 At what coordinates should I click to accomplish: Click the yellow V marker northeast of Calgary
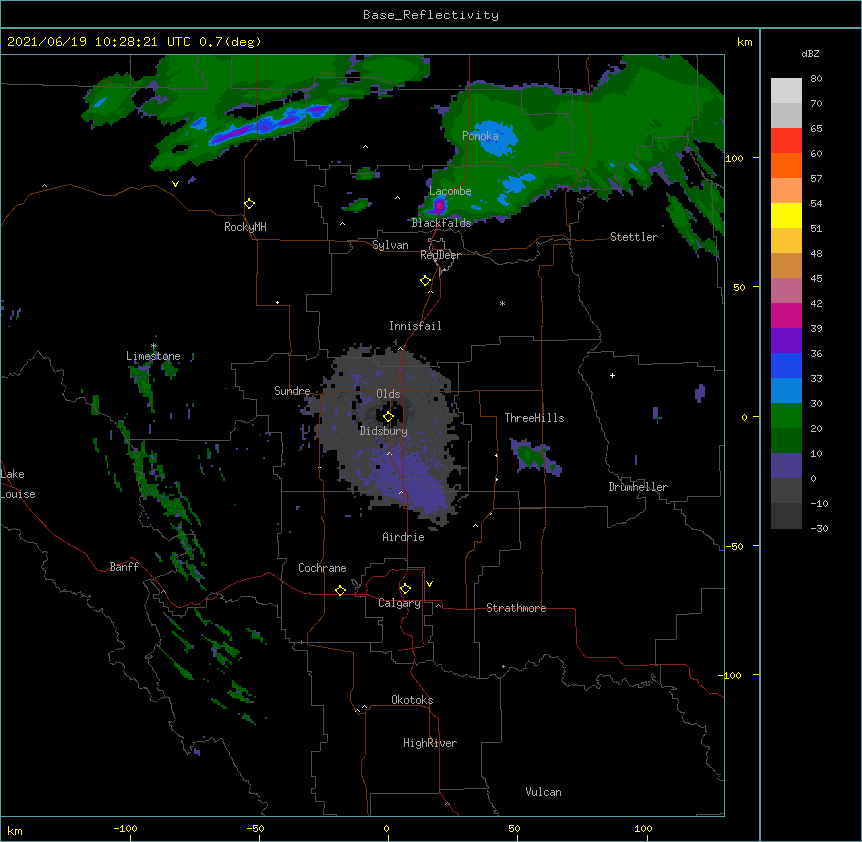point(429,584)
